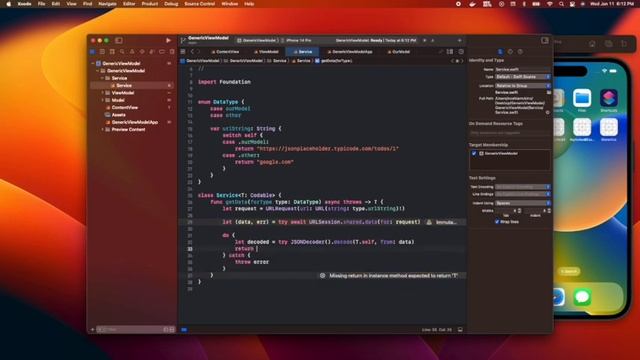This screenshot has width=640, height=360.
Task: Open Shortcuts app in the Simulator window
Action: click(609, 98)
